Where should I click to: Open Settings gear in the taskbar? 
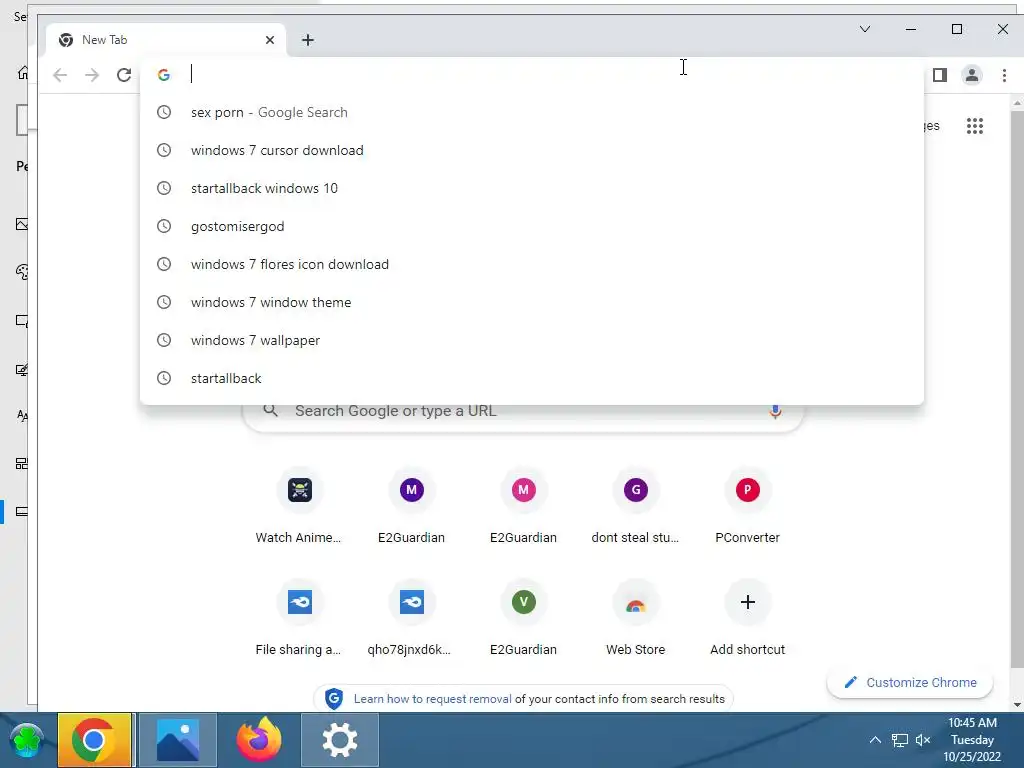(340, 741)
